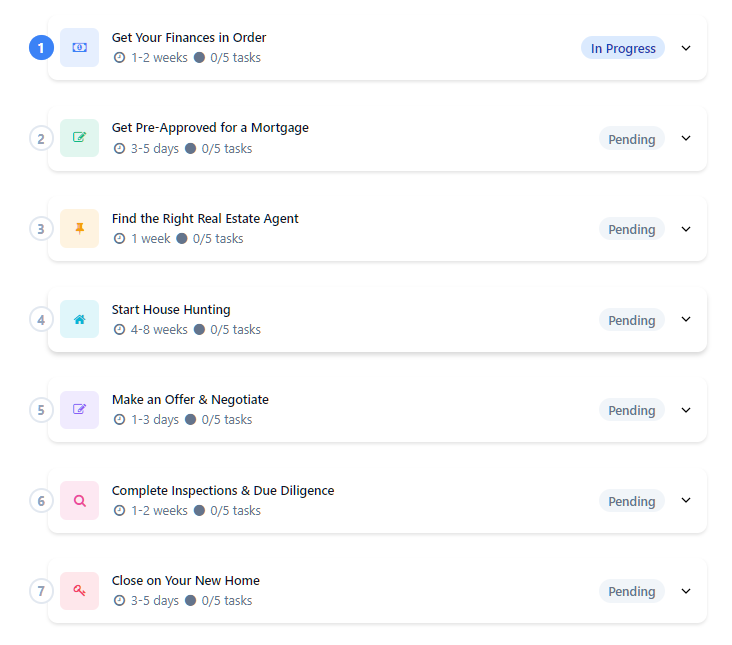Open the Find the Right Real Estate Agent title
Image resolution: width=732 pixels, height=645 pixels.
tap(205, 218)
